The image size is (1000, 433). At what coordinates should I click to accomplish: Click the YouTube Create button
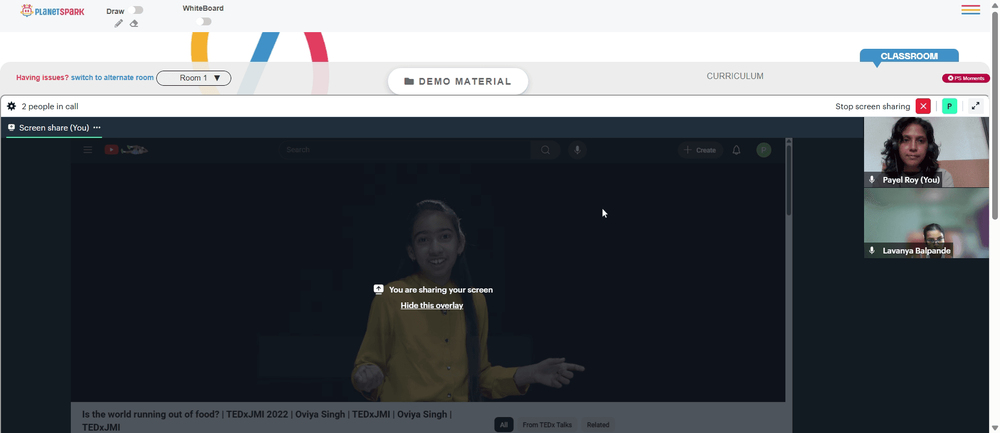coord(700,150)
